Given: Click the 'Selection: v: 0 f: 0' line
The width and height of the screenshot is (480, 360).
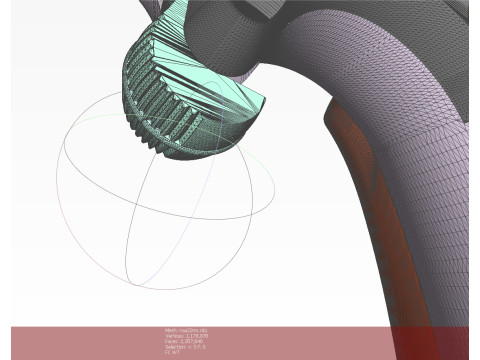Looking at the screenshot, I should pyautogui.click(x=185, y=347).
